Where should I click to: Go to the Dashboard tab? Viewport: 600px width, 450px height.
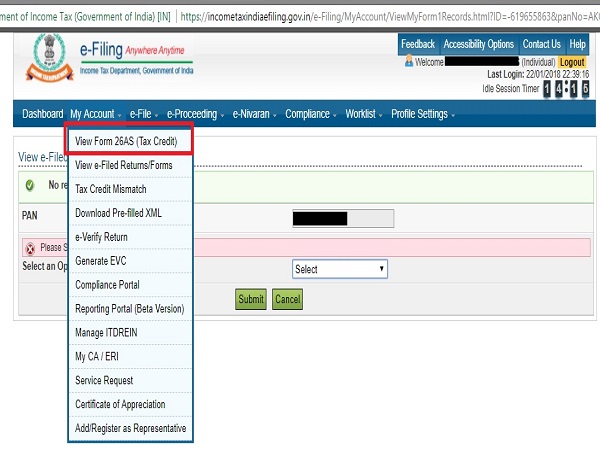43,114
